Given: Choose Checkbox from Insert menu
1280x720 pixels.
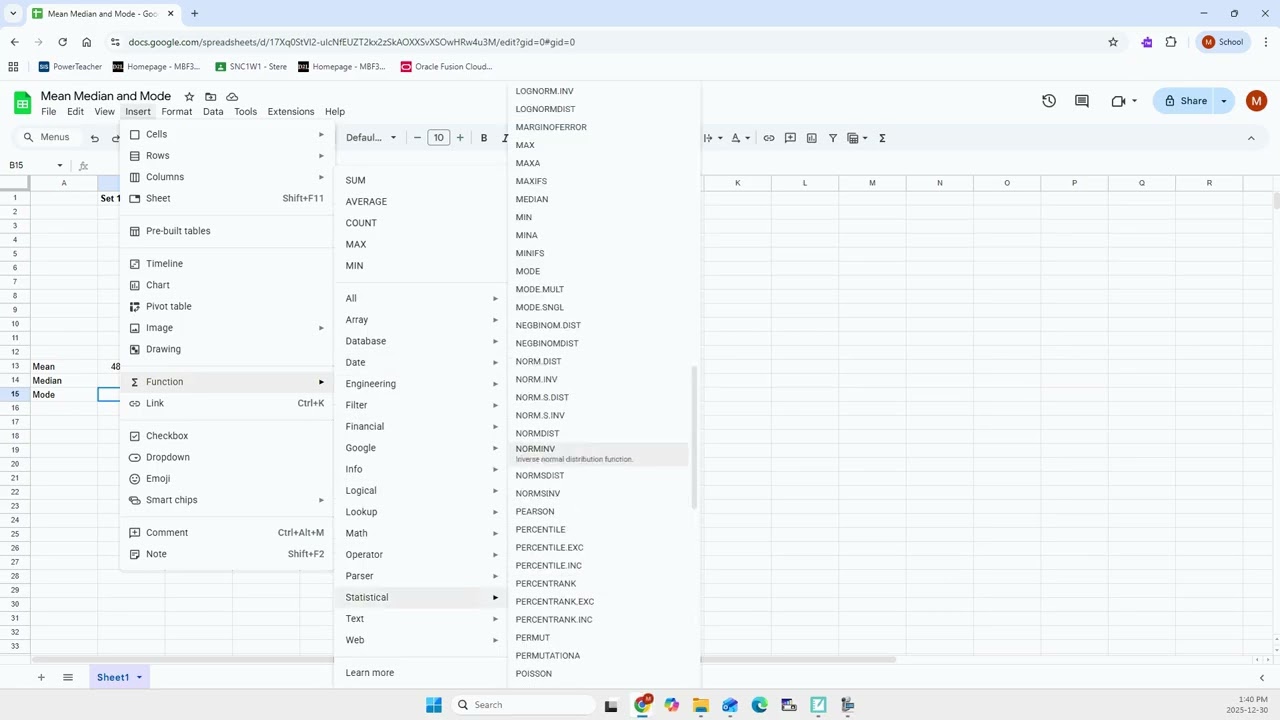Looking at the screenshot, I should [x=227, y=436].
